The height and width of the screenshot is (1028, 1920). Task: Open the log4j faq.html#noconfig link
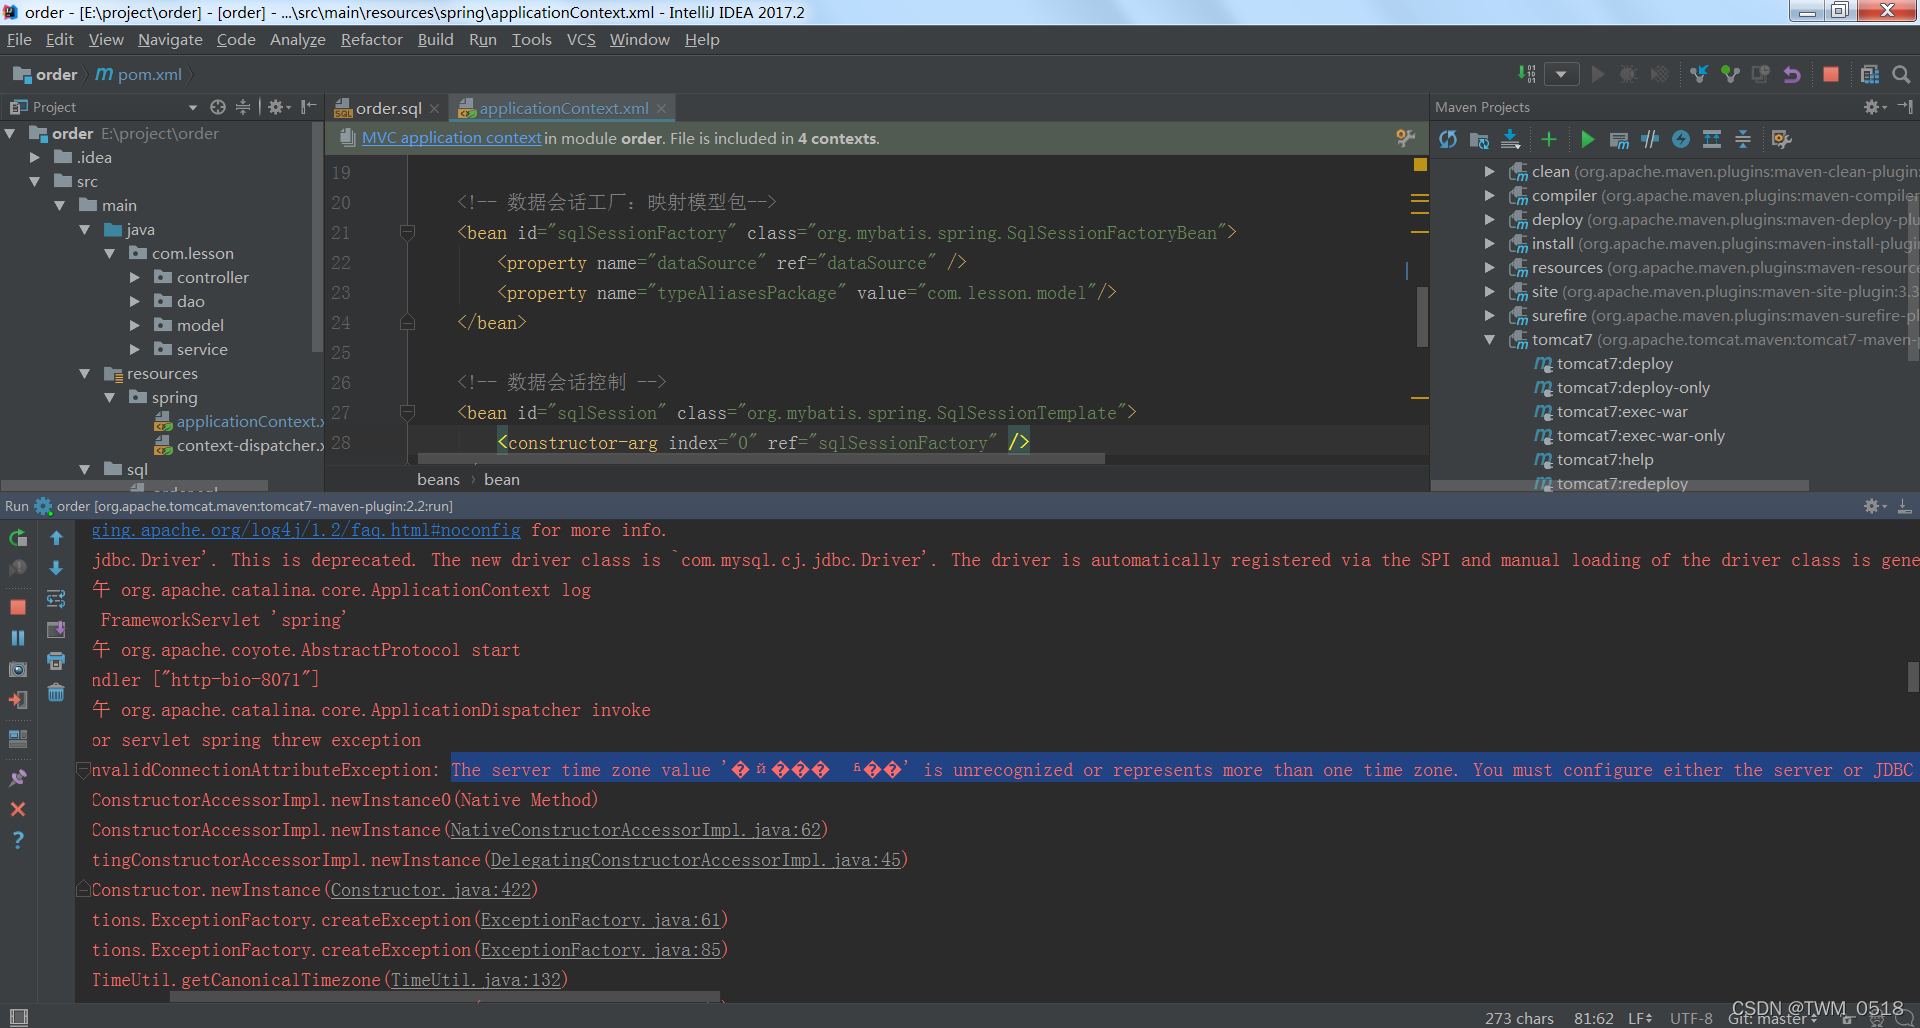306,530
